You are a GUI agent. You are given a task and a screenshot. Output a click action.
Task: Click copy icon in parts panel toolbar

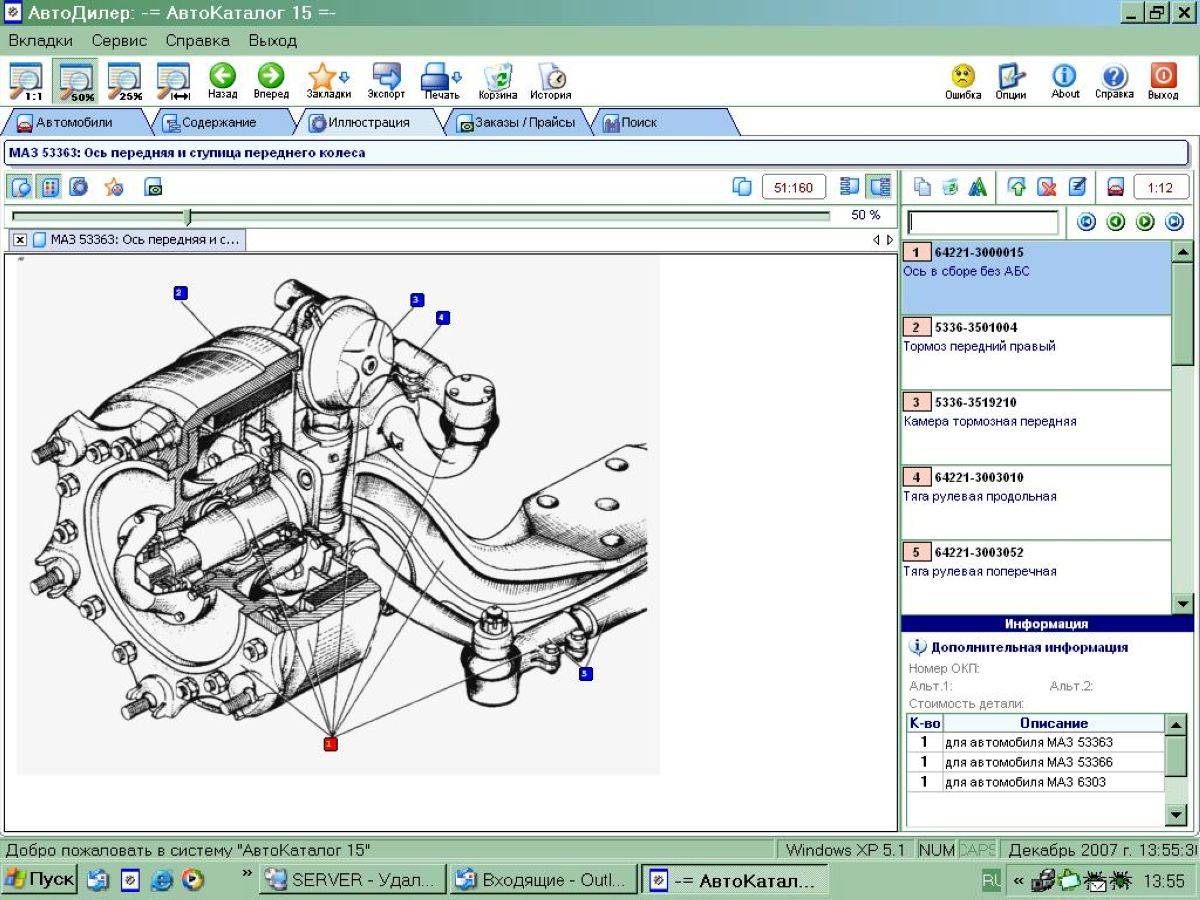tap(922, 187)
